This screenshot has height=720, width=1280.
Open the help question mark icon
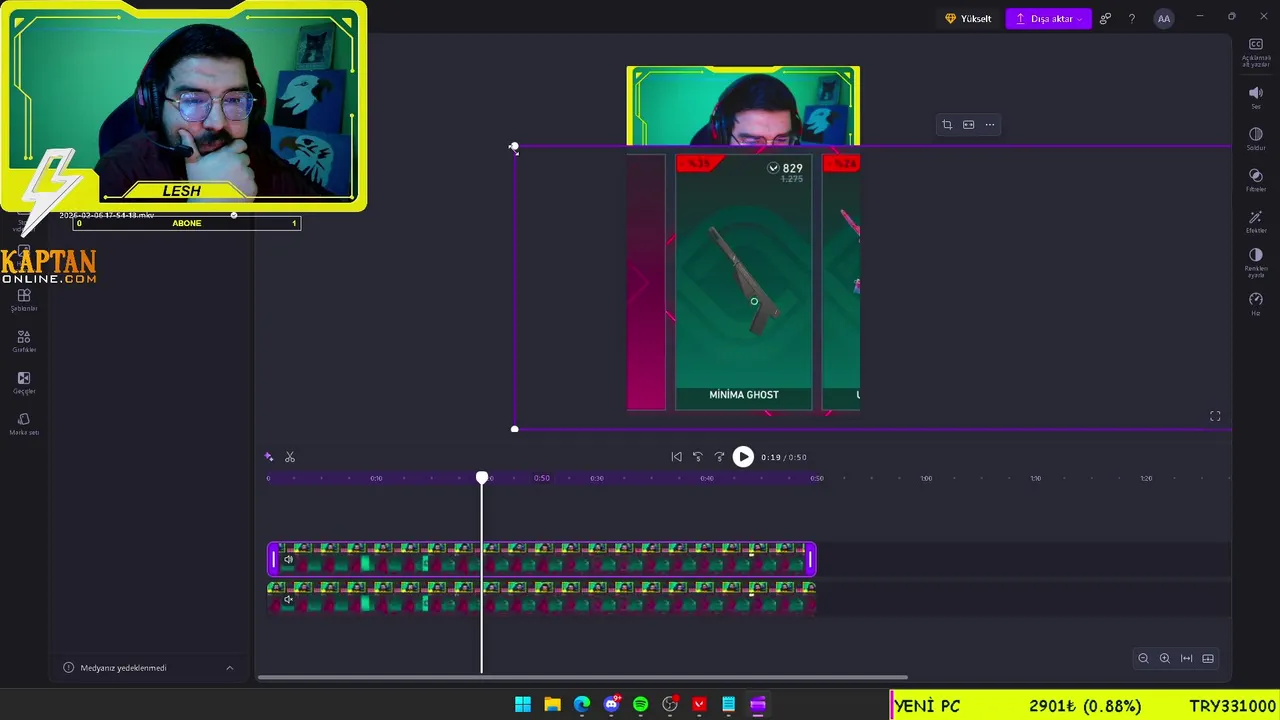tap(1132, 18)
